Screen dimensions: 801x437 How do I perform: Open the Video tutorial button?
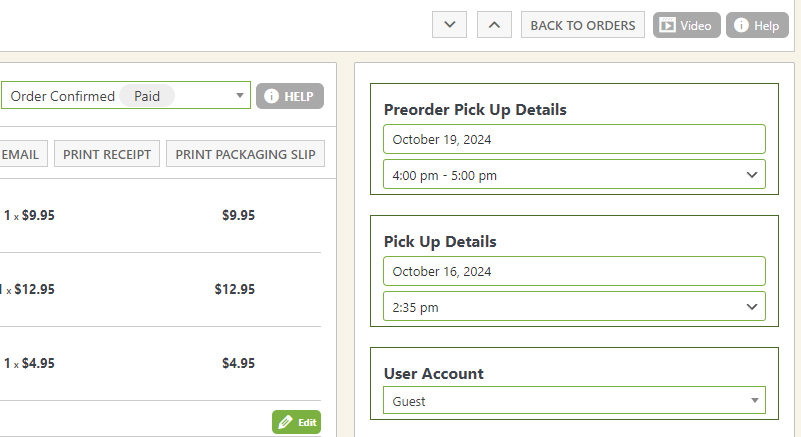(x=686, y=25)
